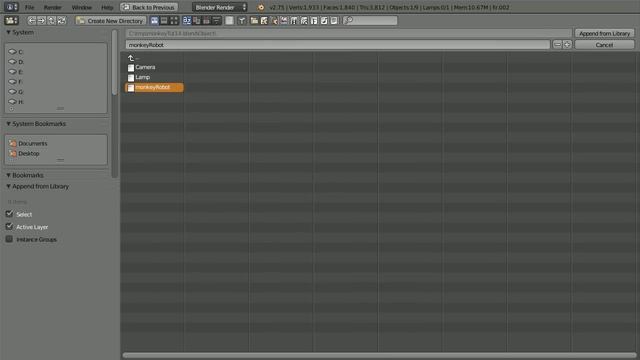Toggle file filtering funnel icon
This screenshot has width=640, height=360.
(x=242, y=20)
